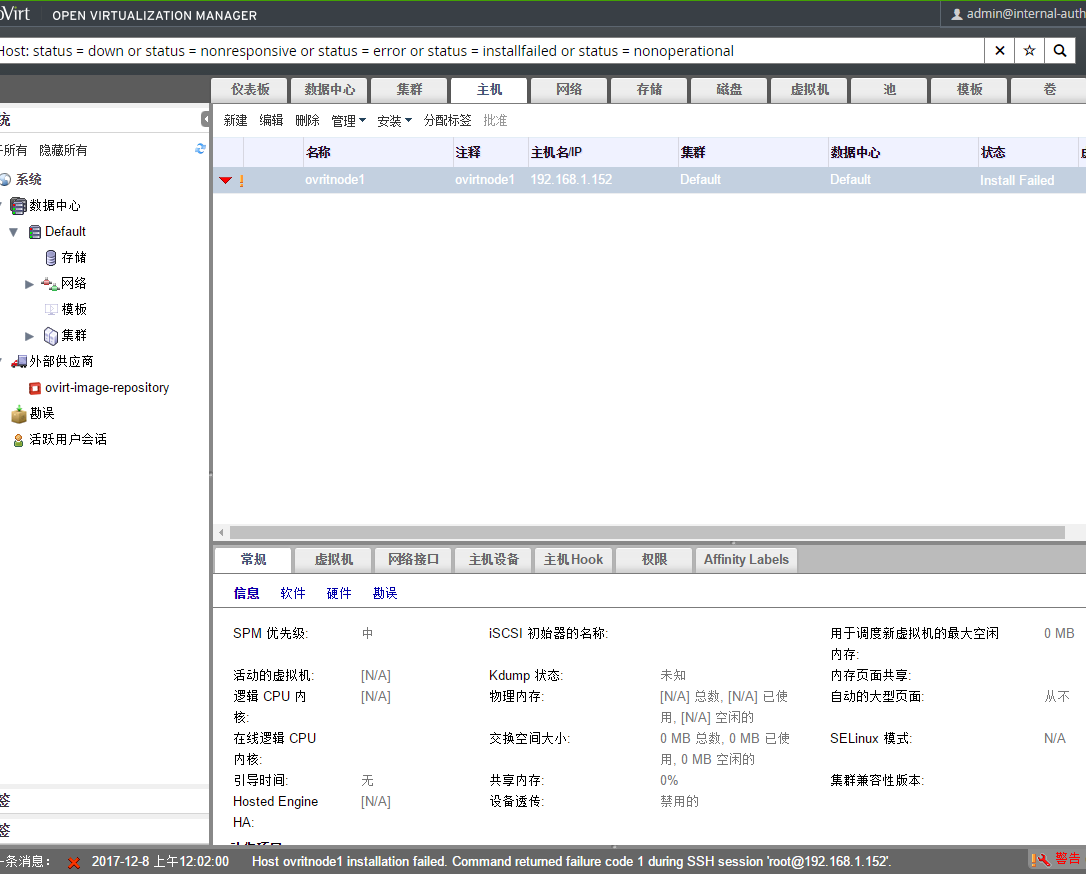Collapse the Default data center node
Screen dimensions: 1086x874
point(14,232)
